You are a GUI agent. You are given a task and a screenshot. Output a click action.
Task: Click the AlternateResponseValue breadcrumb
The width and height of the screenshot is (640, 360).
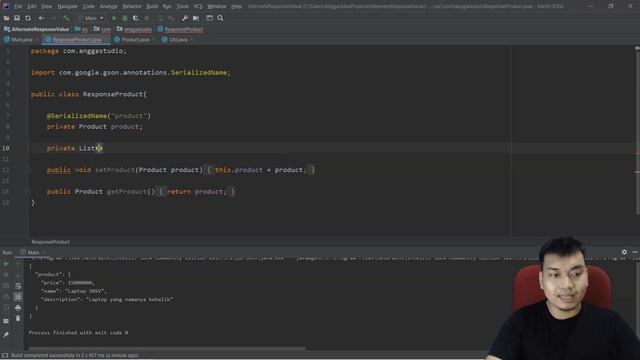36,29
